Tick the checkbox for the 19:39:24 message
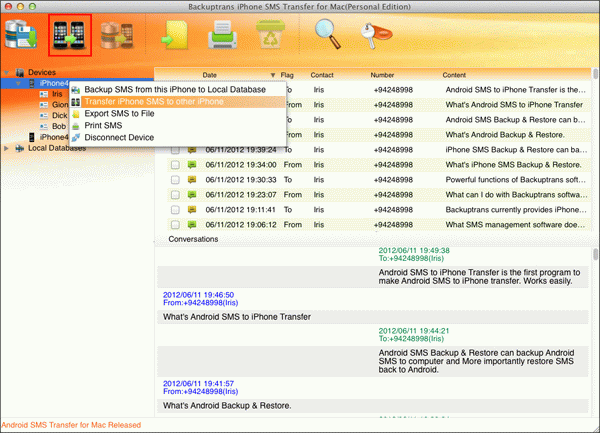Screen dimensions: 600x433 coord(175,150)
